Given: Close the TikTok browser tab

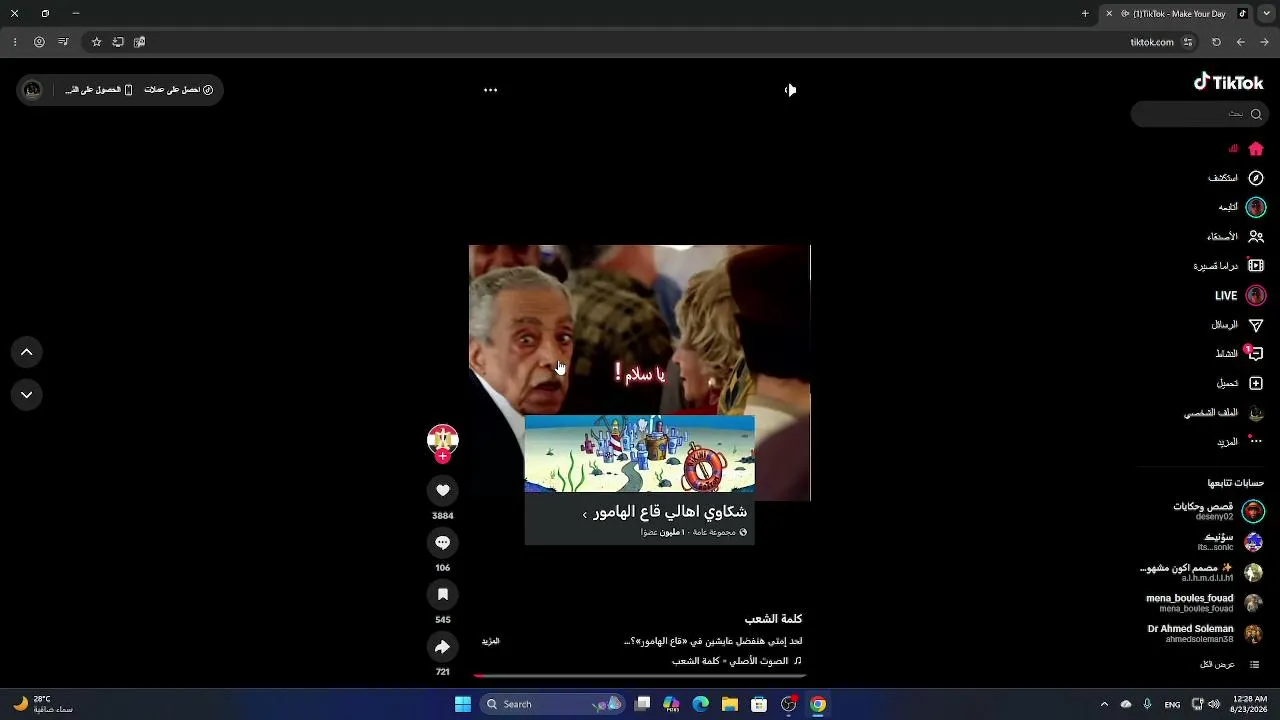Looking at the screenshot, I should [x=1109, y=14].
